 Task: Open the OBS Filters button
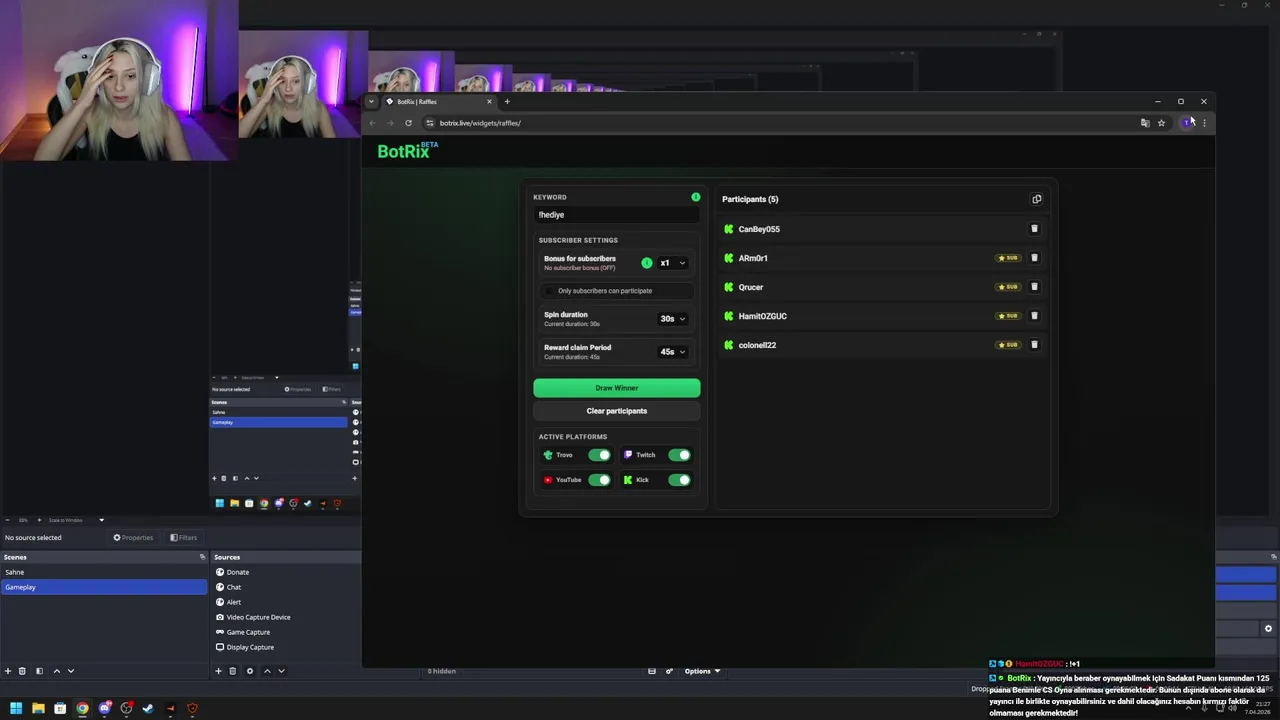click(183, 537)
